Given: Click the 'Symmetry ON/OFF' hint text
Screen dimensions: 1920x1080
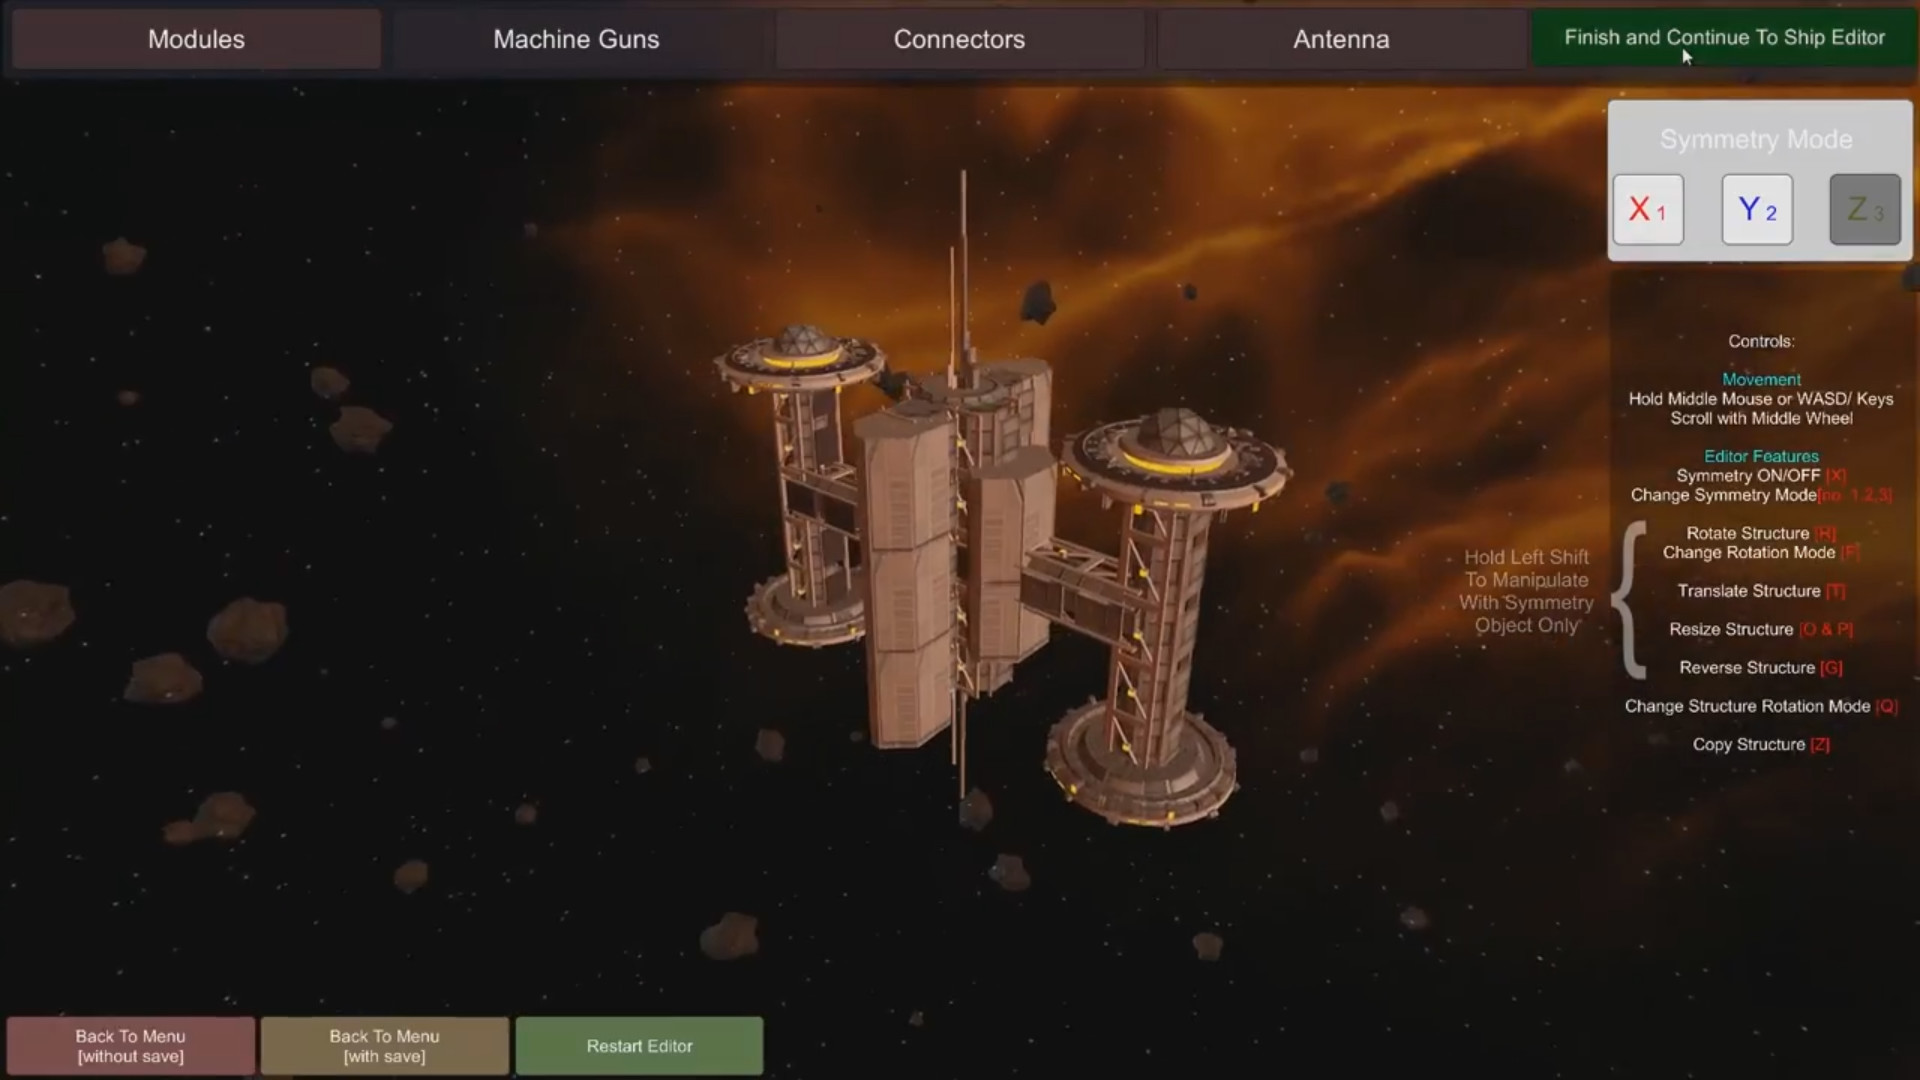Looking at the screenshot, I should 1761,476.
